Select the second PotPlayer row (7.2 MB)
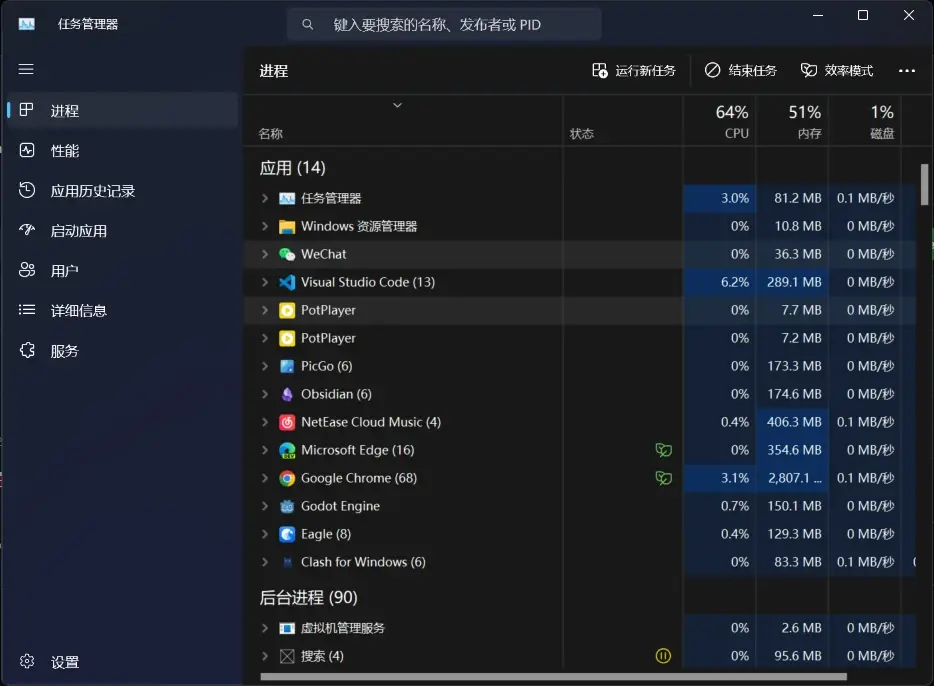This screenshot has height=686, width=934. [579, 338]
